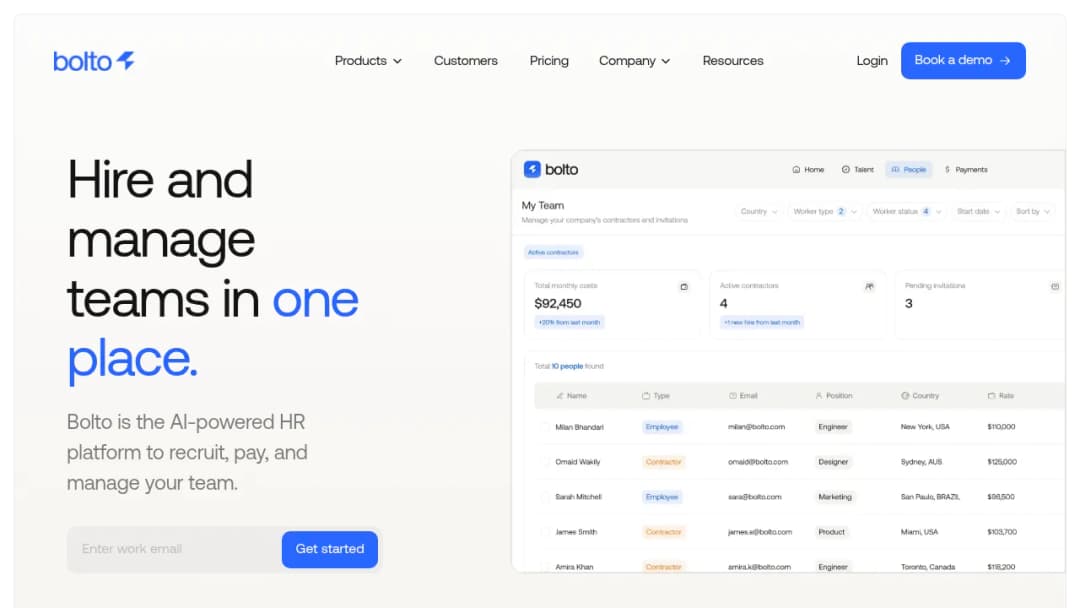Select the Sarah Mitchell row checkbox
Viewport: 1080px width, 608px height.
click(546, 496)
